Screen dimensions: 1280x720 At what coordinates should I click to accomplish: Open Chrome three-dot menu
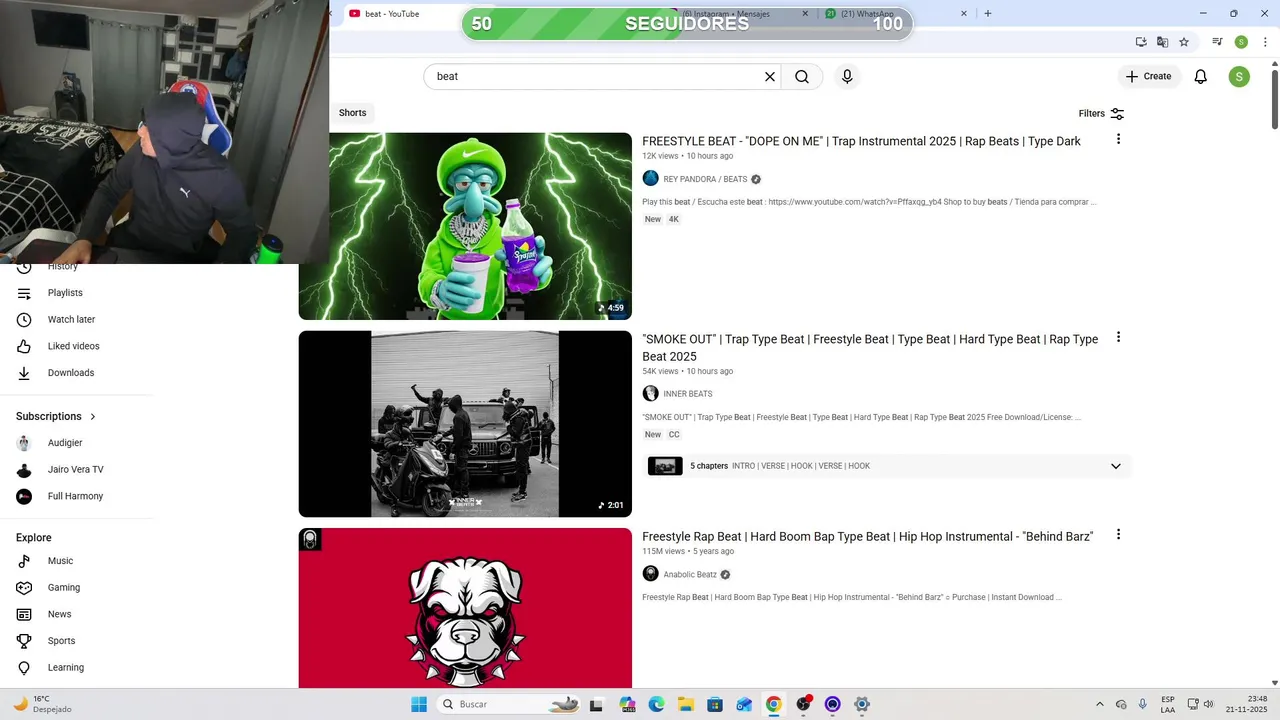[x=1265, y=42]
